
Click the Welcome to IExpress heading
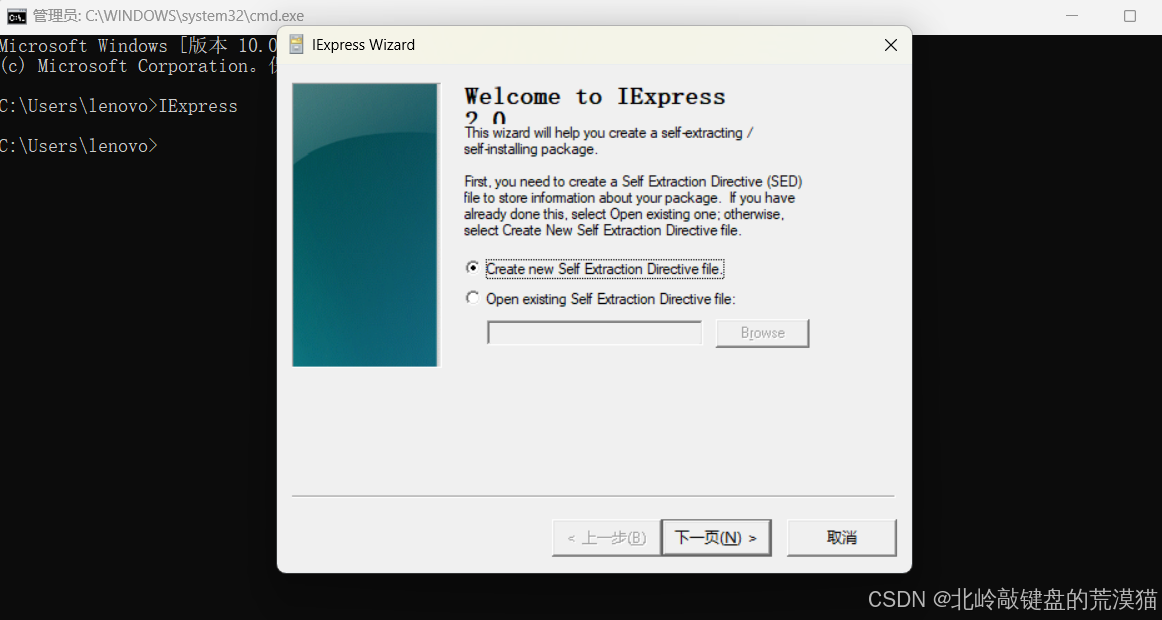pos(594,106)
